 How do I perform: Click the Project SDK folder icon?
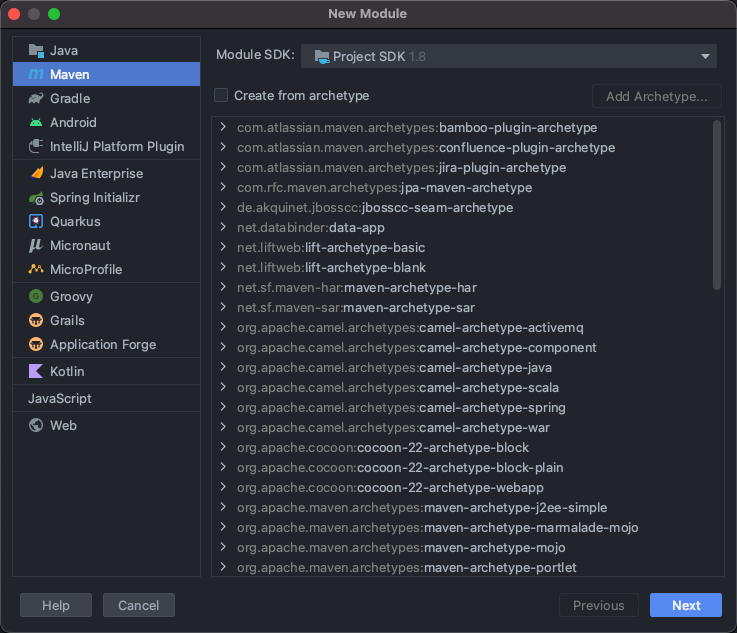coord(322,57)
